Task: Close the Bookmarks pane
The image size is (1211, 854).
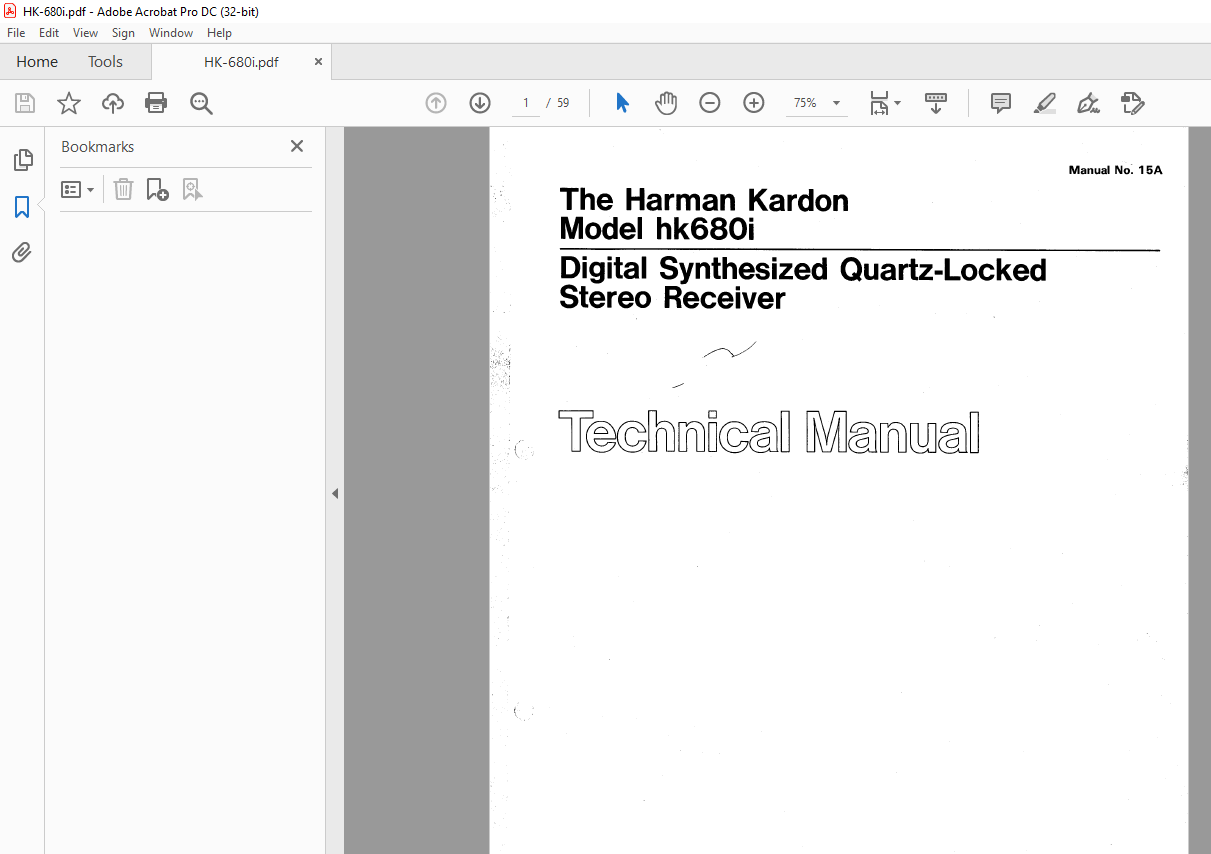Action: coord(297,146)
